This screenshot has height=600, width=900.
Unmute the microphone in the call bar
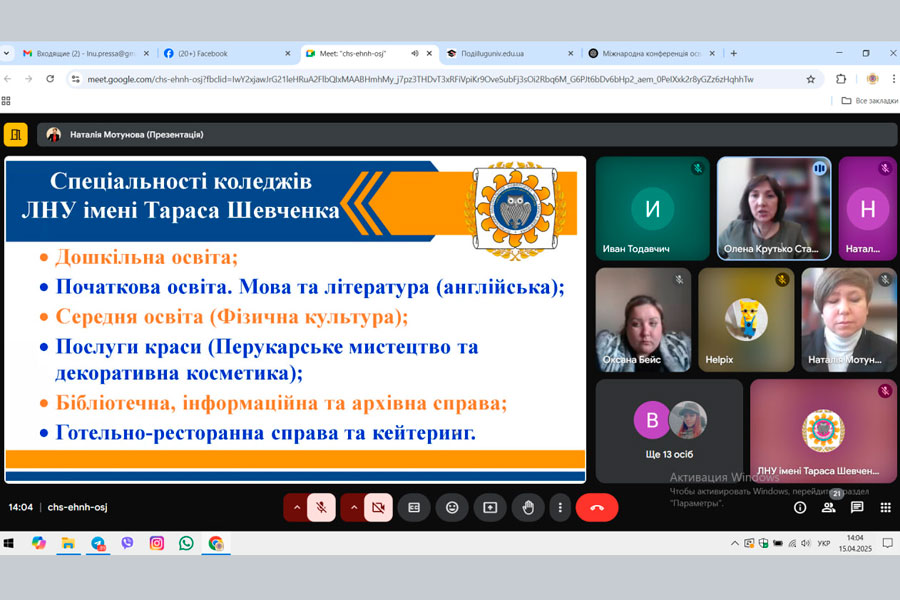(x=321, y=507)
